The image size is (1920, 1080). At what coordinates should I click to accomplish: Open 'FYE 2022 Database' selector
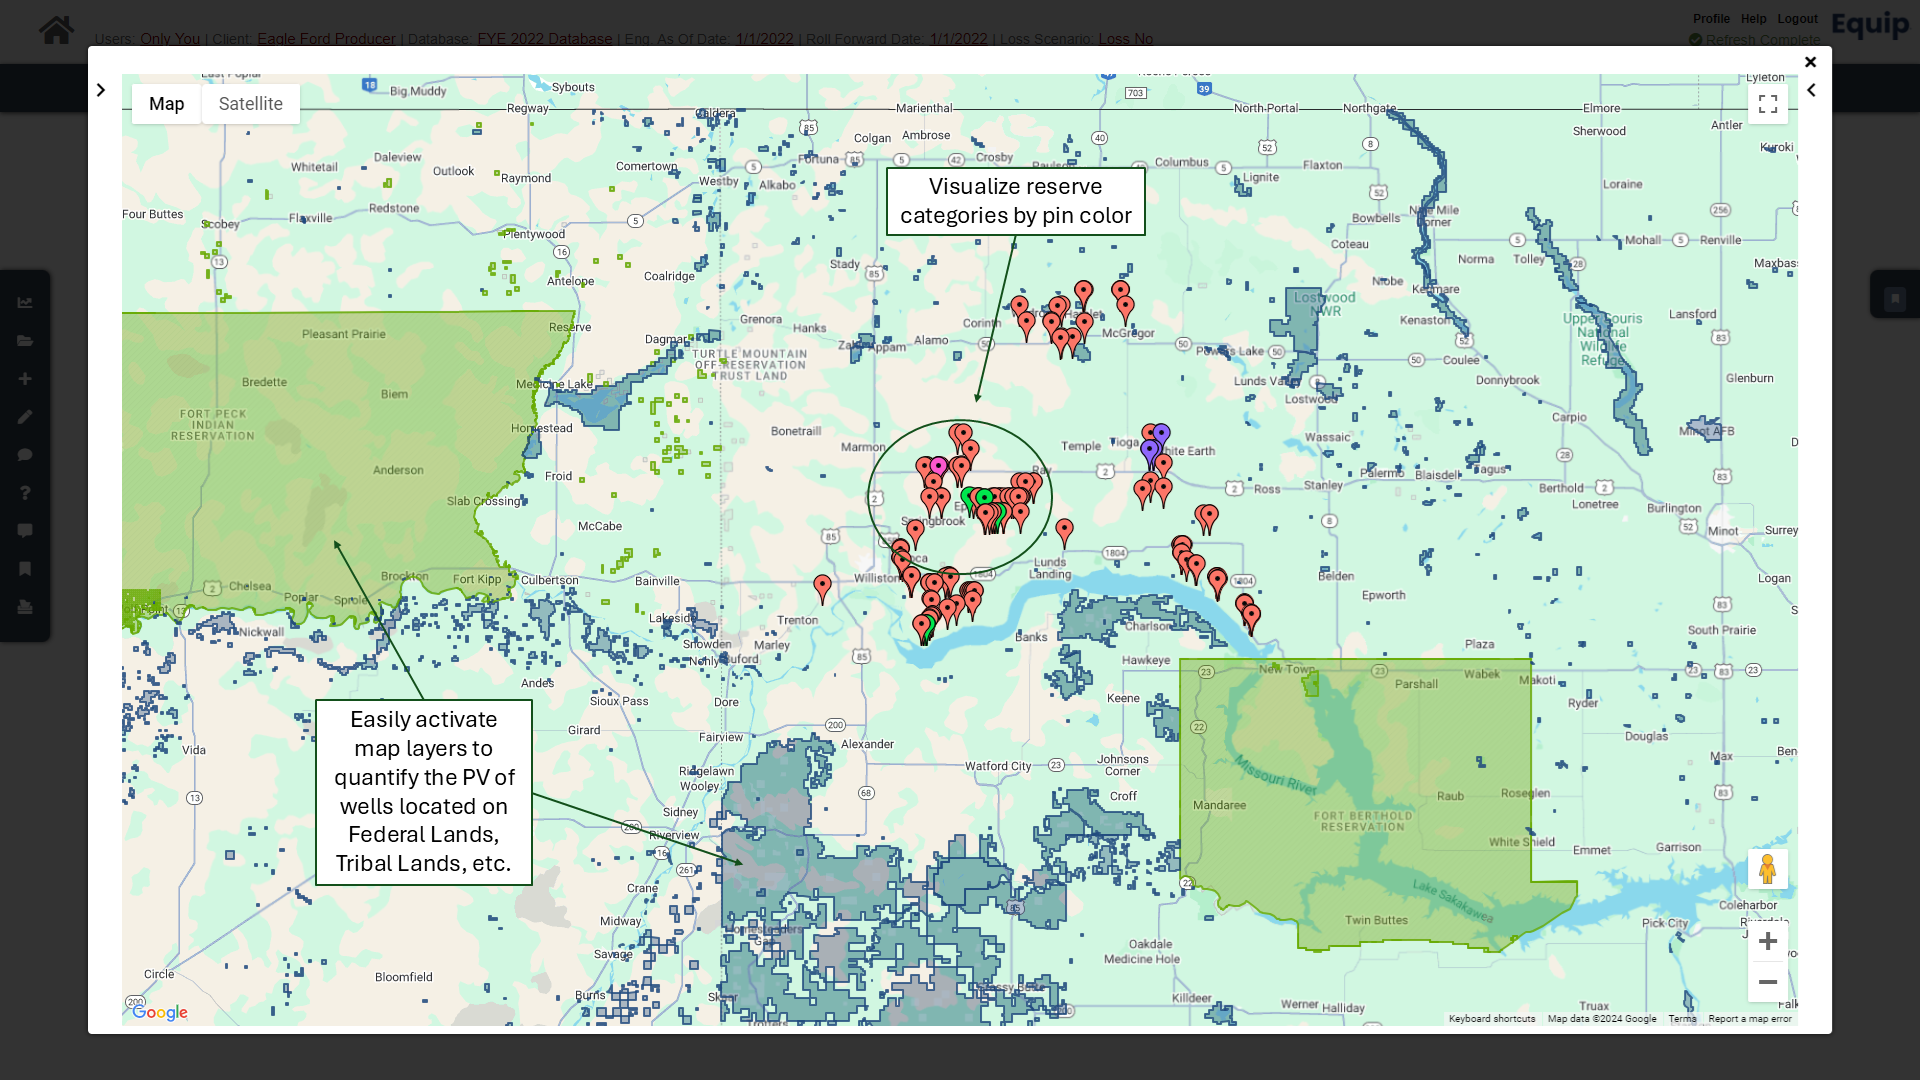(x=544, y=39)
